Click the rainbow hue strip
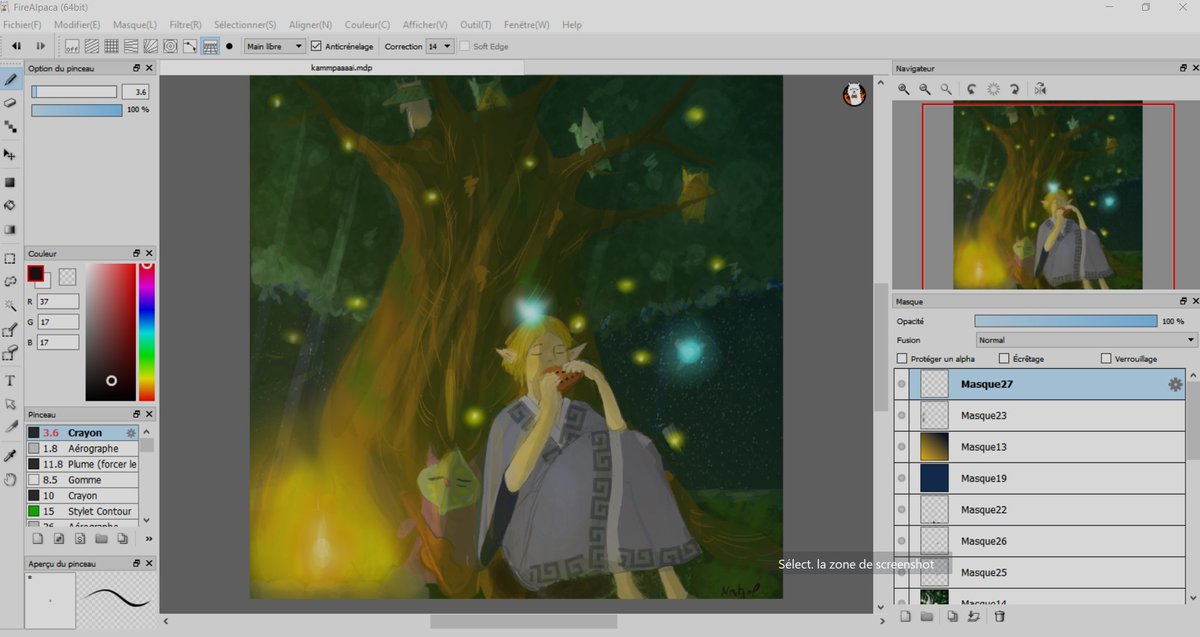Viewport: 1200px width, 637px height. [147, 332]
